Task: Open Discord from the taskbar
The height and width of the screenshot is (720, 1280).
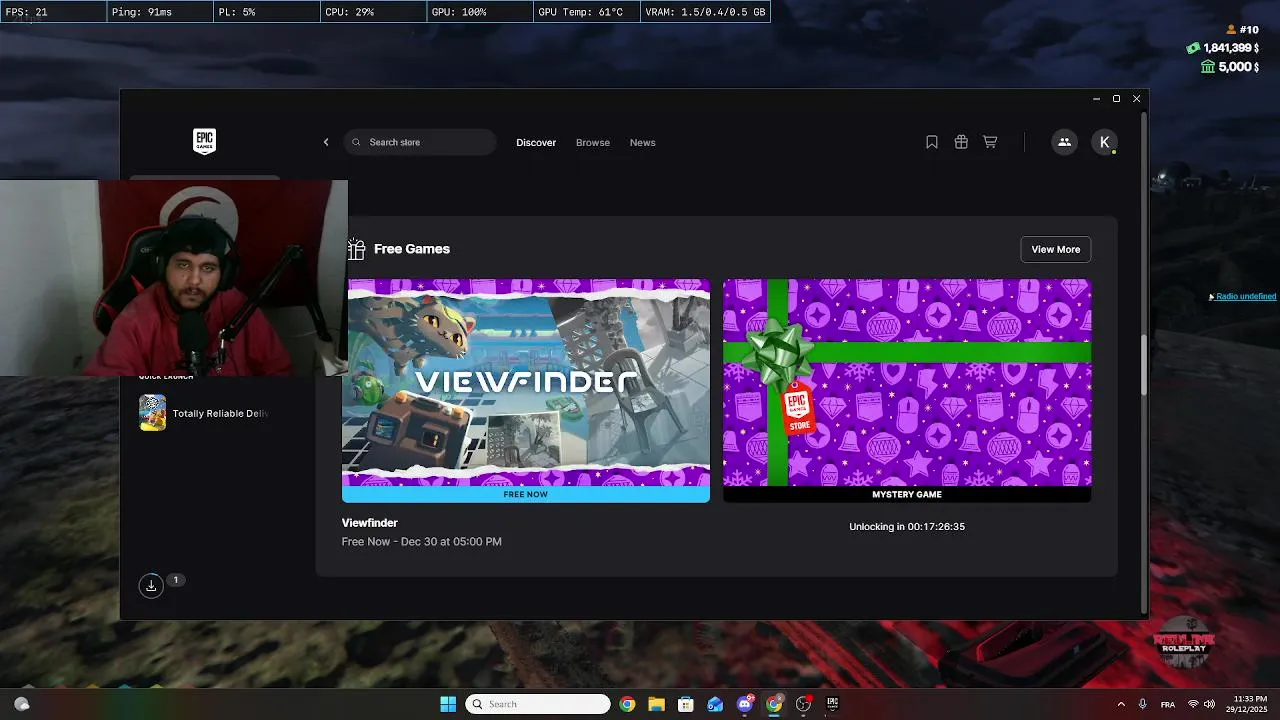Action: pyautogui.click(x=745, y=704)
